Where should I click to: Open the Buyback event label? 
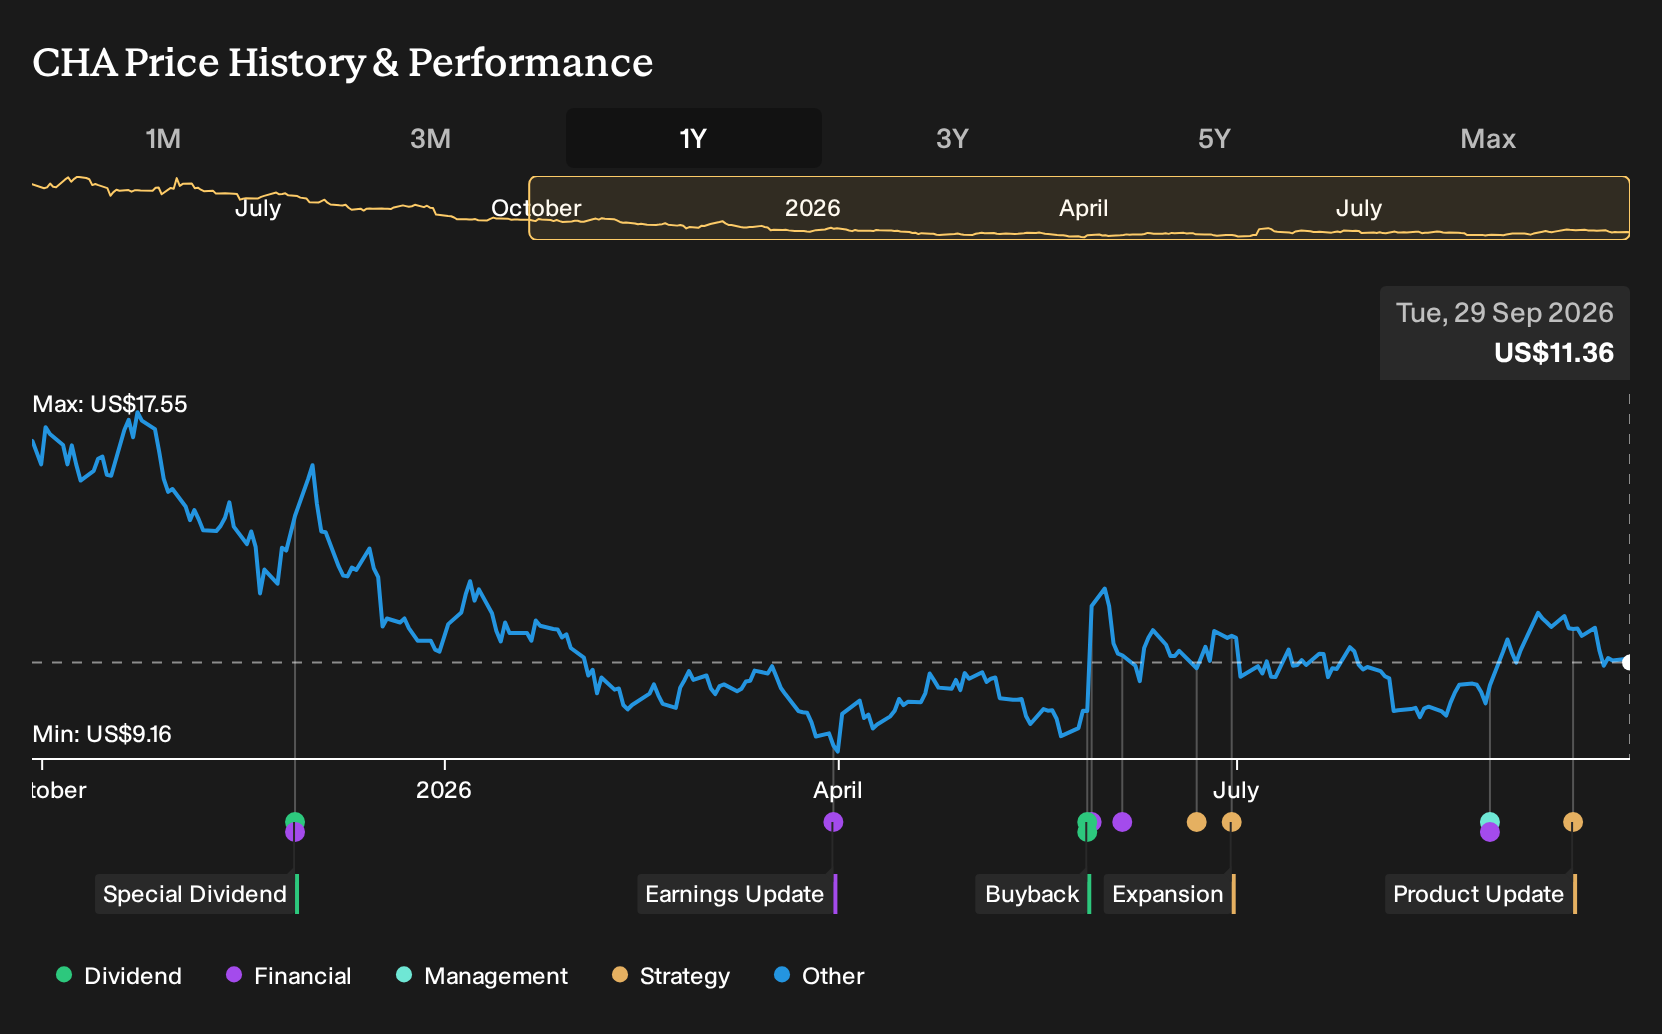click(x=1033, y=894)
